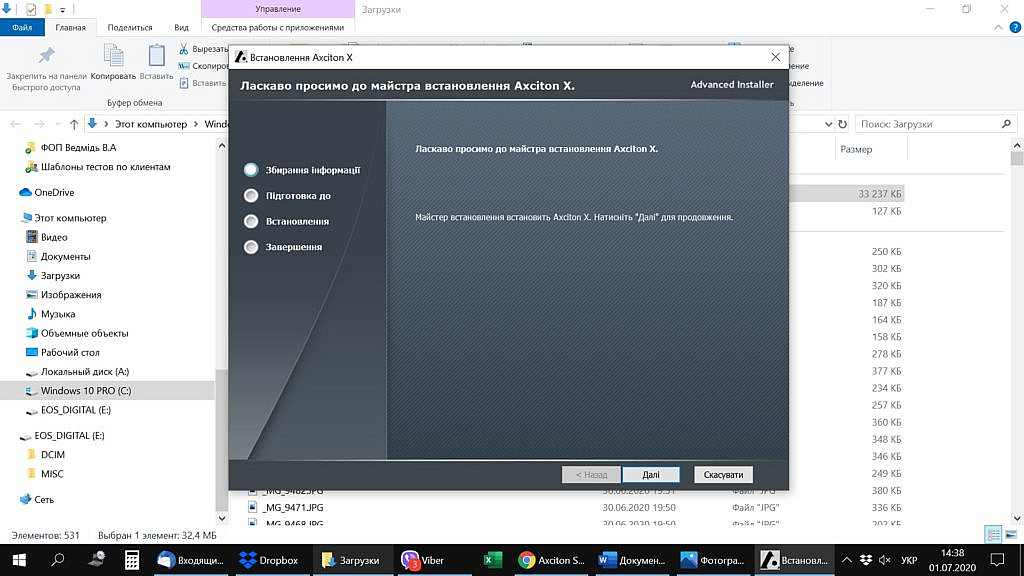The image size is (1024, 576).
Task: Show hidden tray icons chevron
Action: 846,560
